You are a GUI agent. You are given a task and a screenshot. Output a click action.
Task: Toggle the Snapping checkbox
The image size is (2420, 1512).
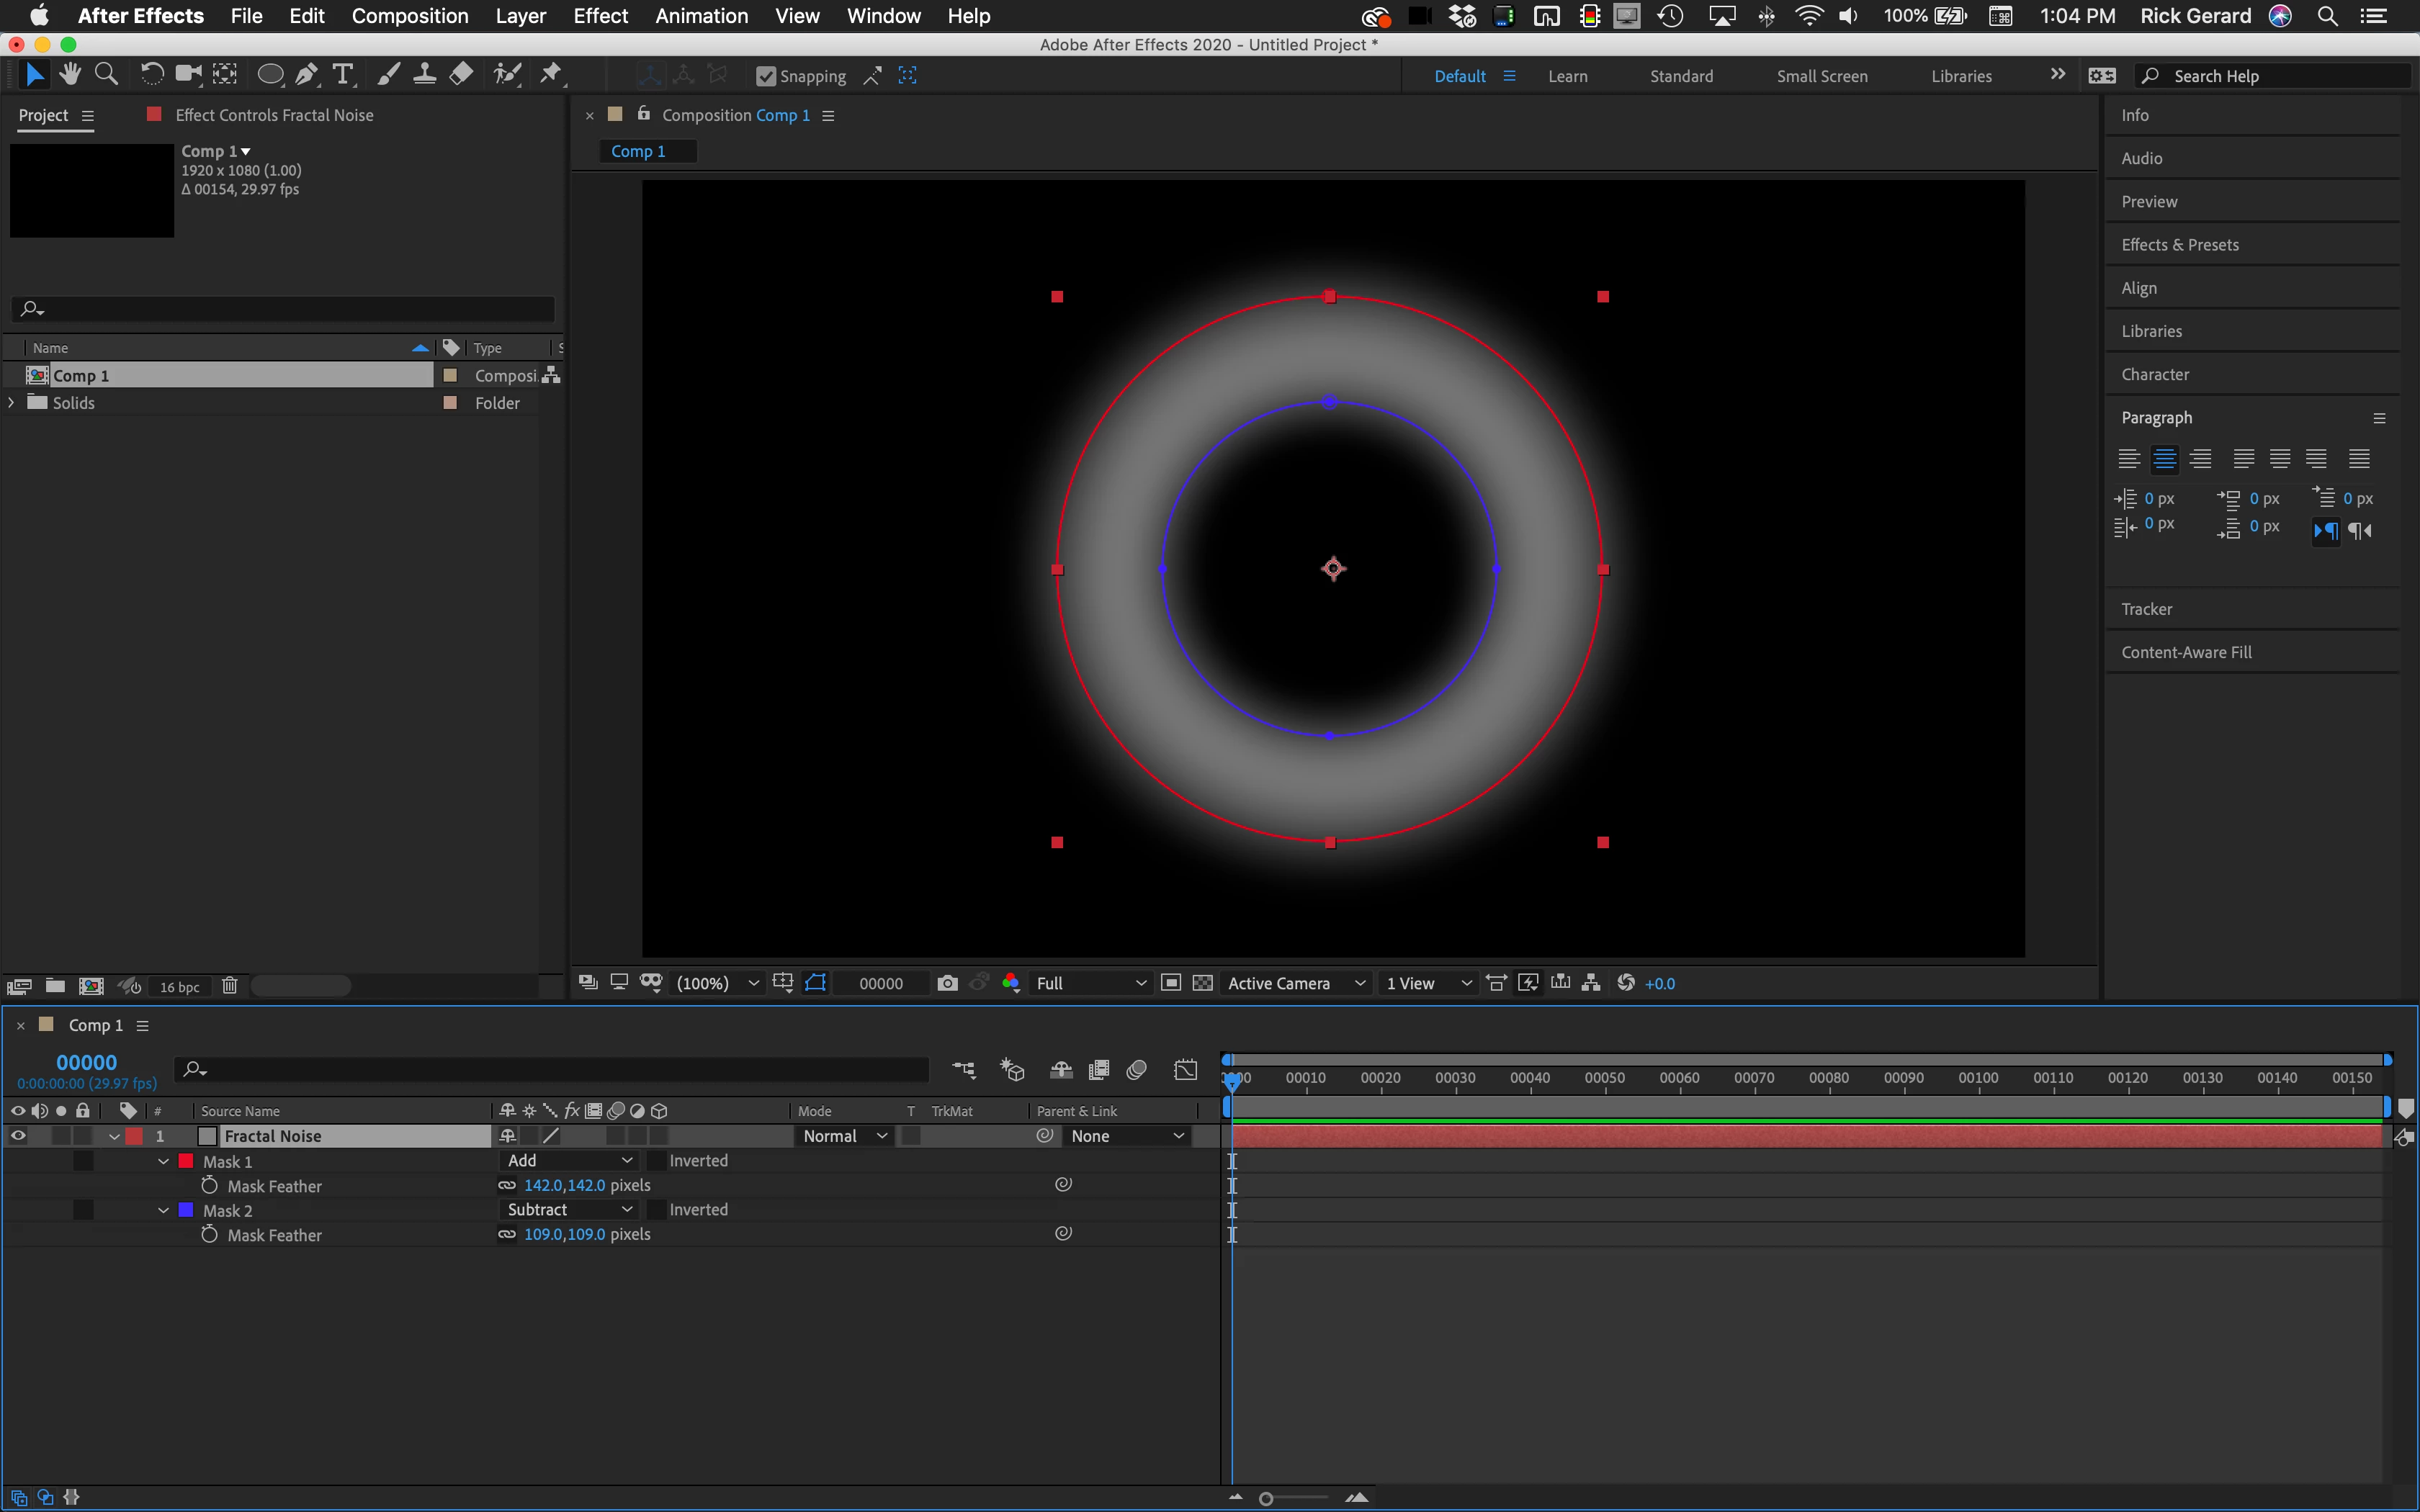click(766, 76)
